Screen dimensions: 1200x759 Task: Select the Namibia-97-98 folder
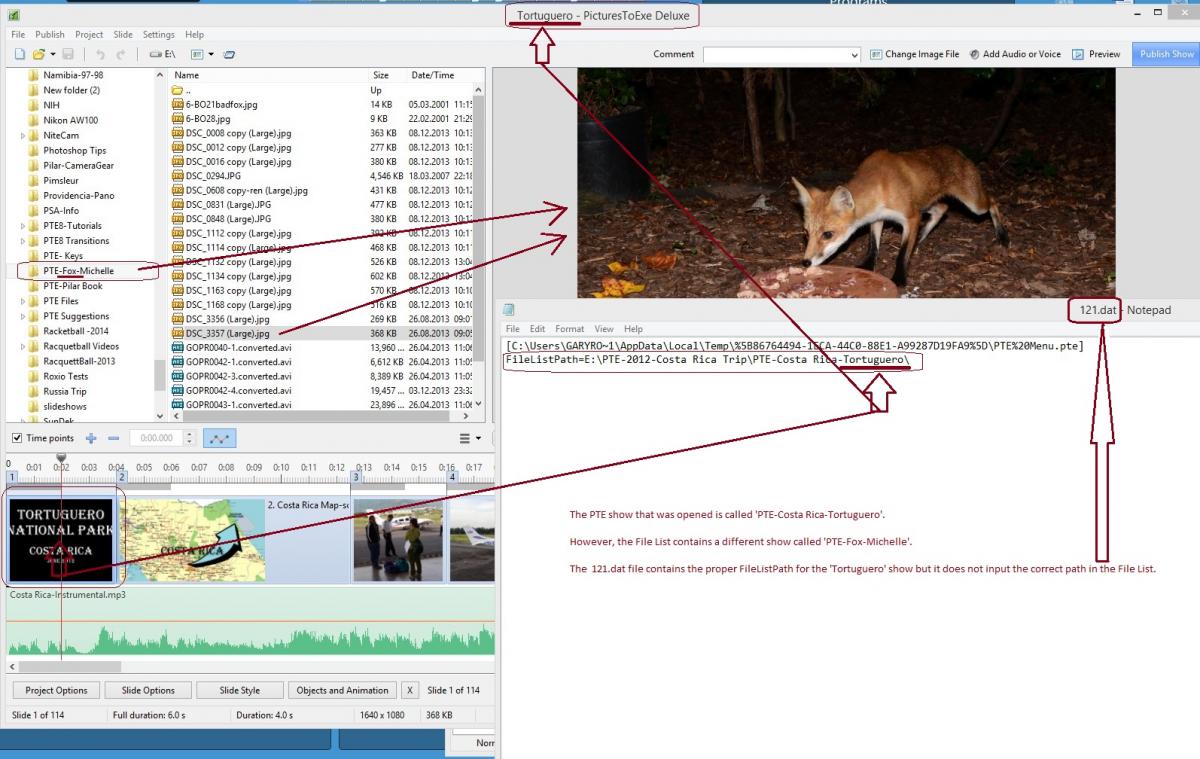point(72,75)
